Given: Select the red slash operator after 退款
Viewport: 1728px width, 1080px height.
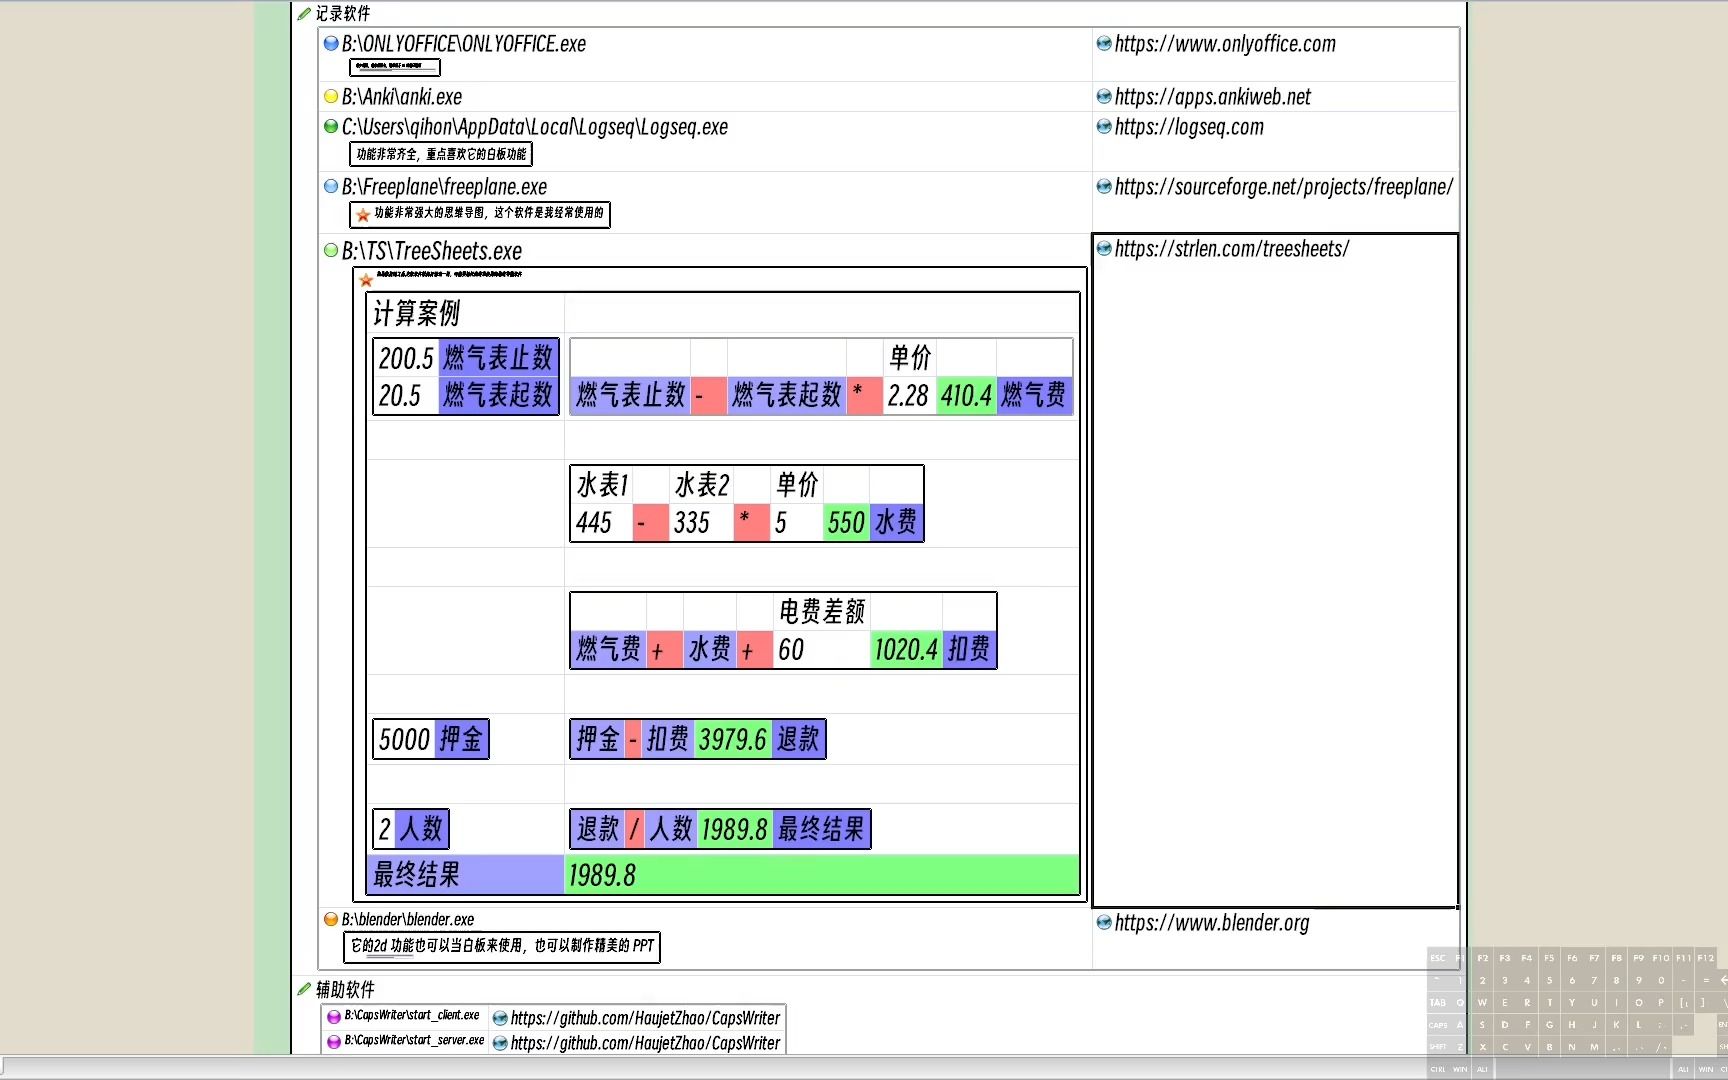Looking at the screenshot, I should (634, 829).
